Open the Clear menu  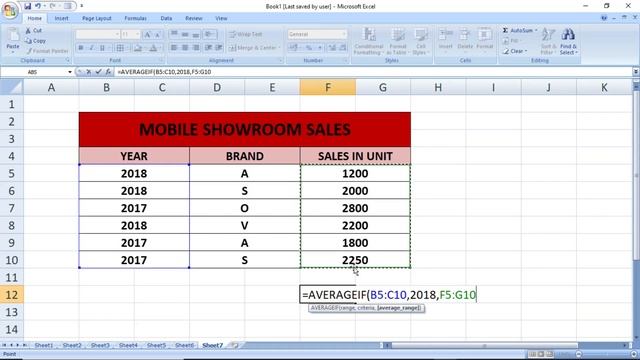(515, 51)
